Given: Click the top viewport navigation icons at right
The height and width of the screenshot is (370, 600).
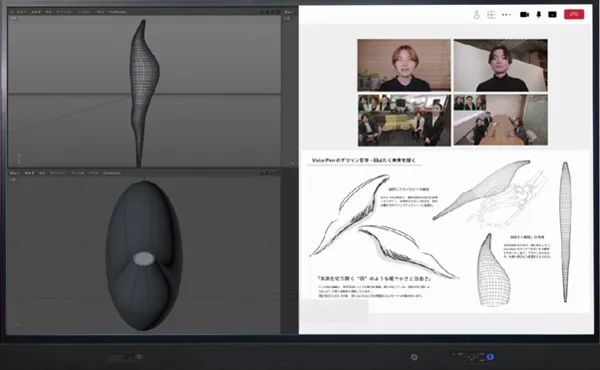Looking at the screenshot, I should 270,12.
